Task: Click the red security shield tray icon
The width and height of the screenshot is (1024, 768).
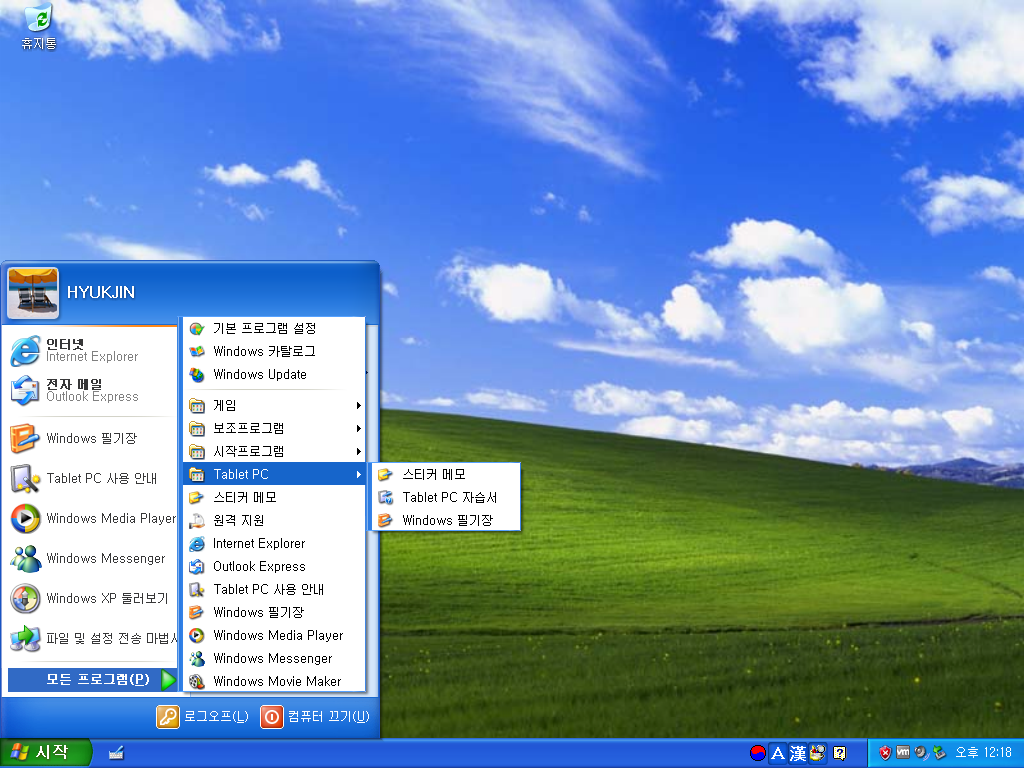Action: [885, 753]
